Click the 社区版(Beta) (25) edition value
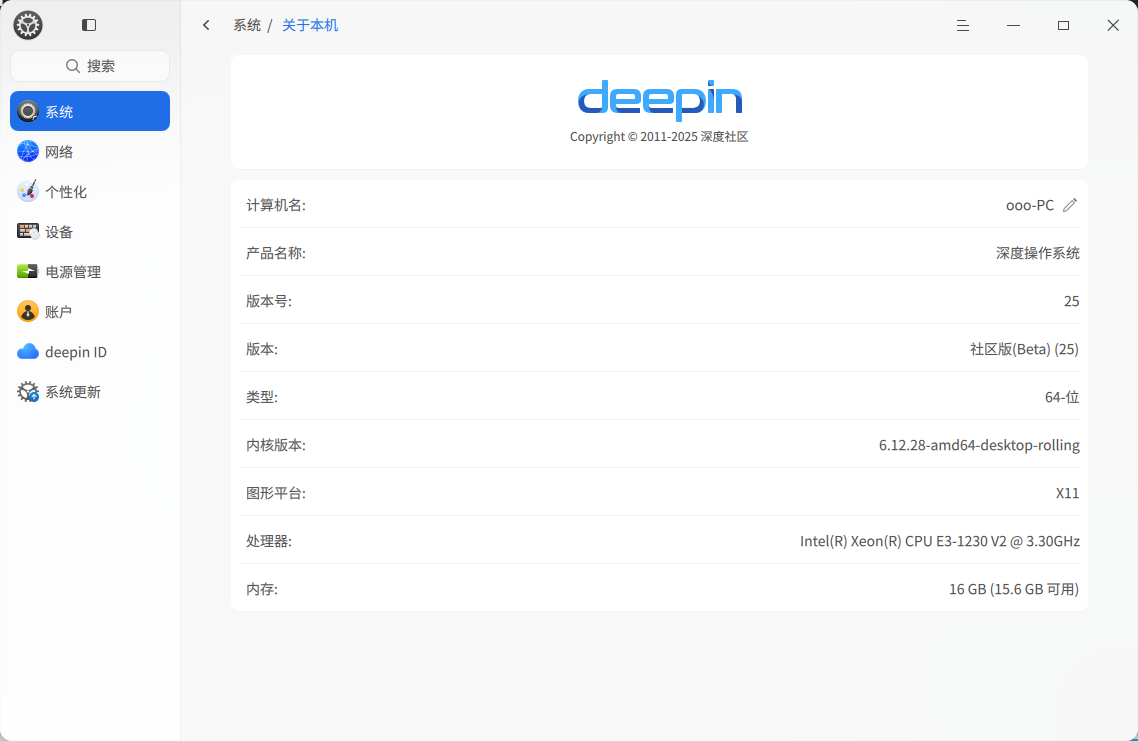The image size is (1138, 741). tap(1024, 349)
